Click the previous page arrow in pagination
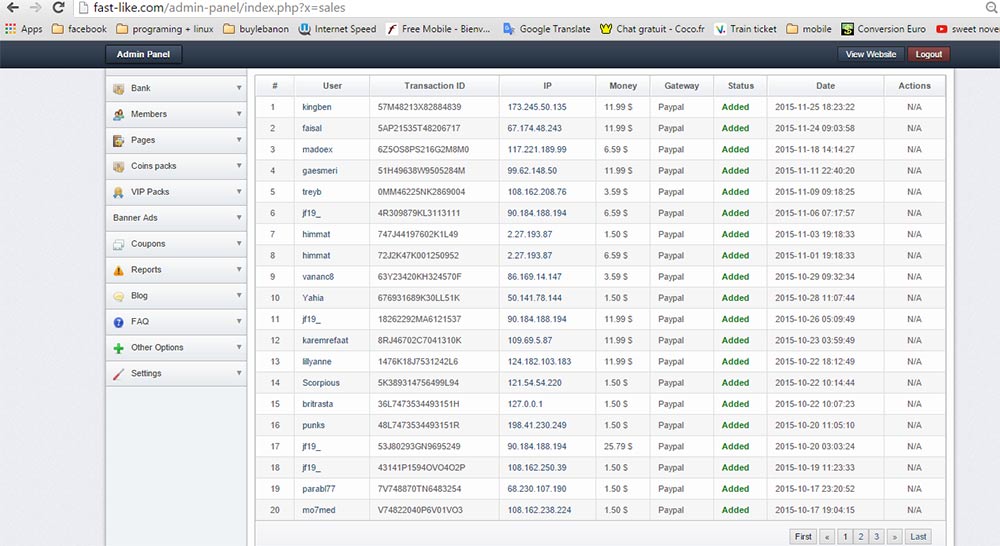The width and height of the screenshot is (1000, 546). coord(827,536)
